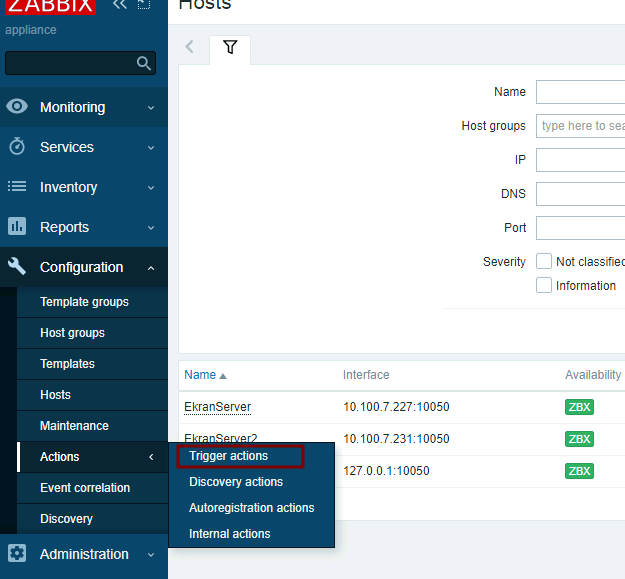The height and width of the screenshot is (579, 625).
Task: Click the Zabbix logo
Action: [x=50, y=6]
